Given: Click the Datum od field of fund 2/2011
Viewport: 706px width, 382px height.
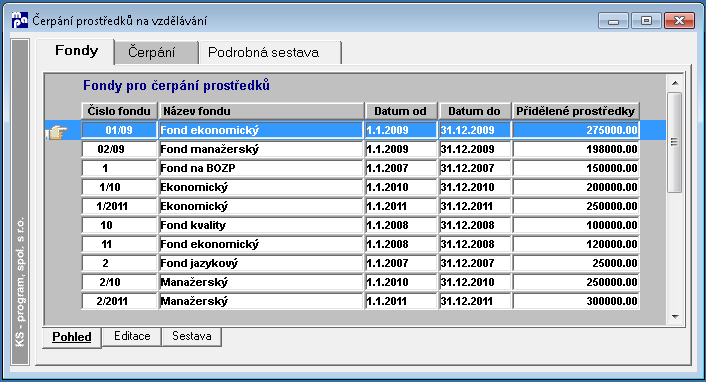Looking at the screenshot, I should coord(401,301).
